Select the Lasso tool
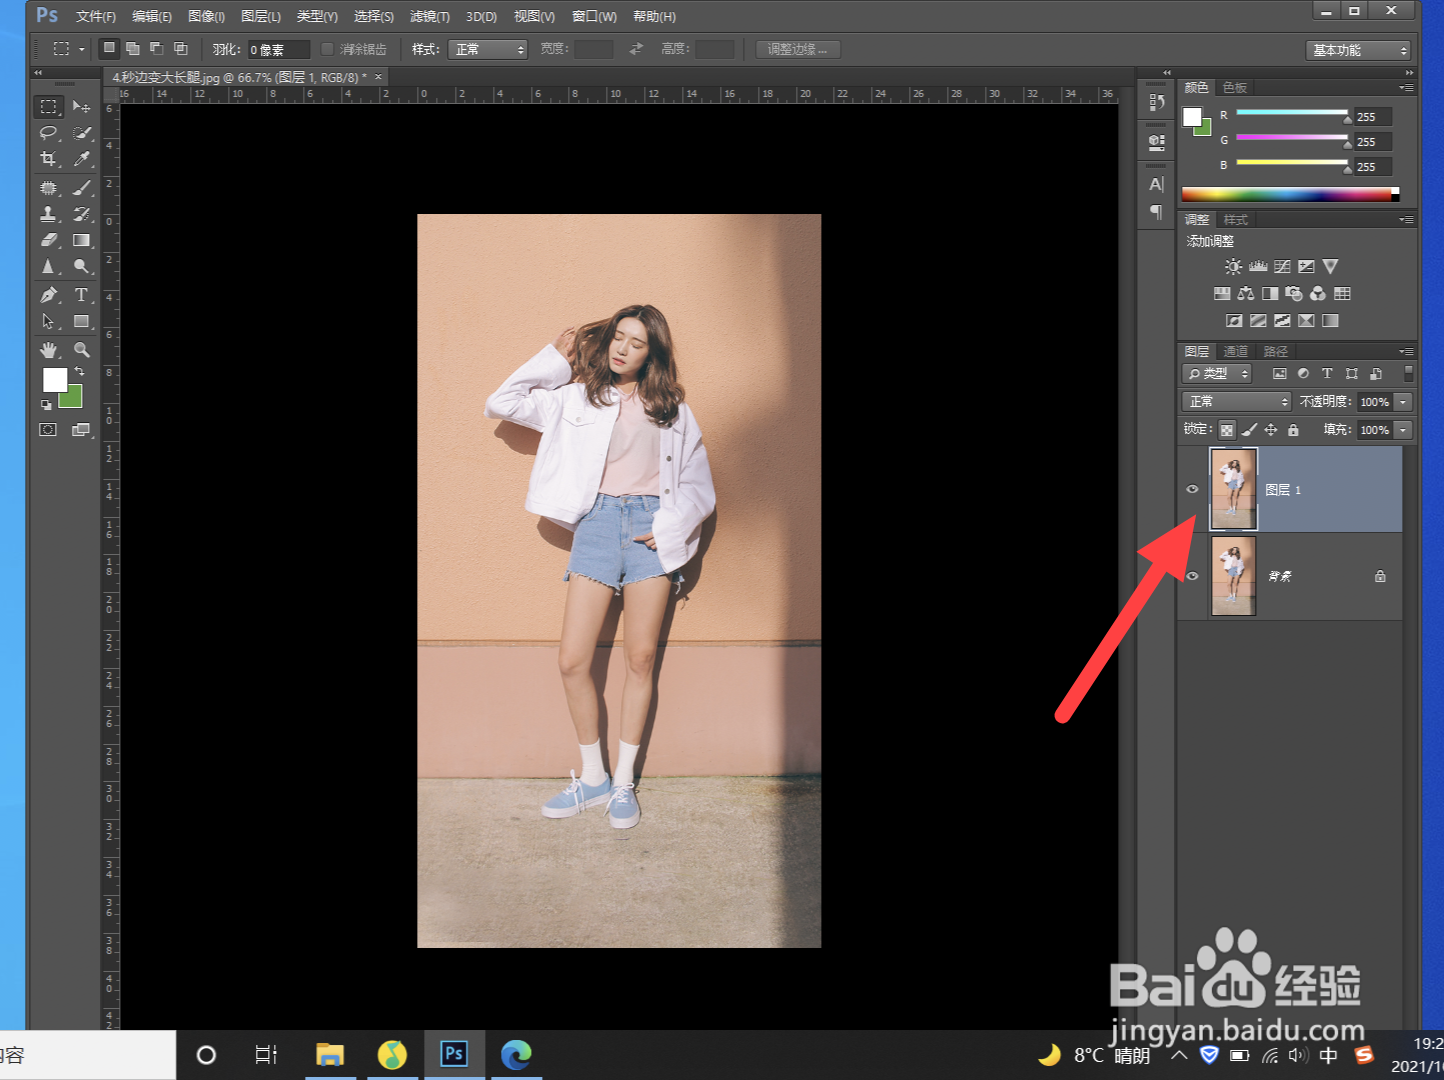Screen dimensions: 1444x1080 tap(48, 133)
